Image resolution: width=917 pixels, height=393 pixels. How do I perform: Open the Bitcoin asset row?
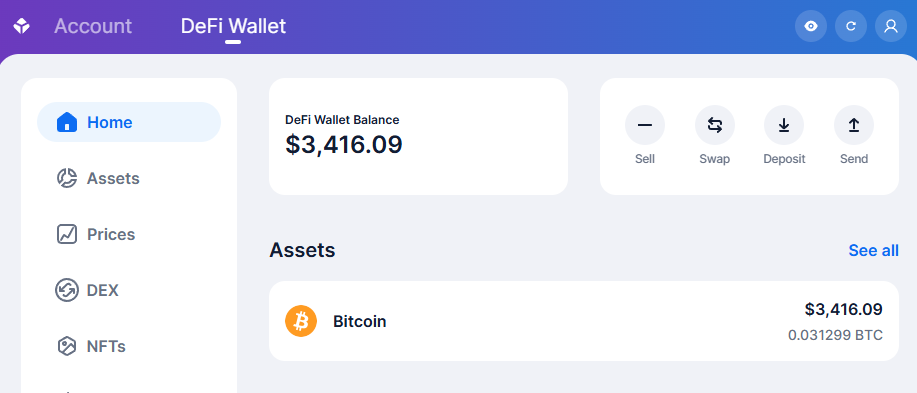(x=584, y=321)
